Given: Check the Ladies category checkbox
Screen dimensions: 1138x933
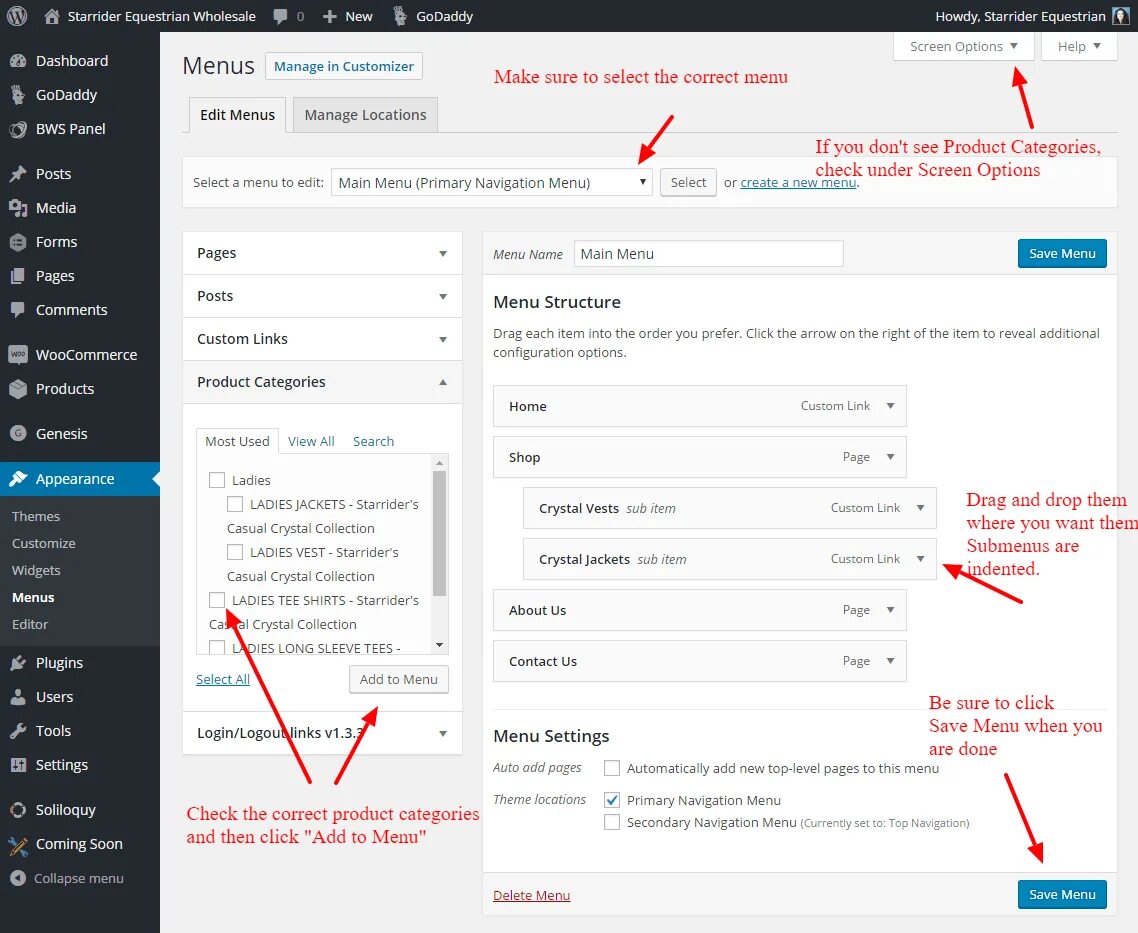Looking at the screenshot, I should pyautogui.click(x=216, y=480).
